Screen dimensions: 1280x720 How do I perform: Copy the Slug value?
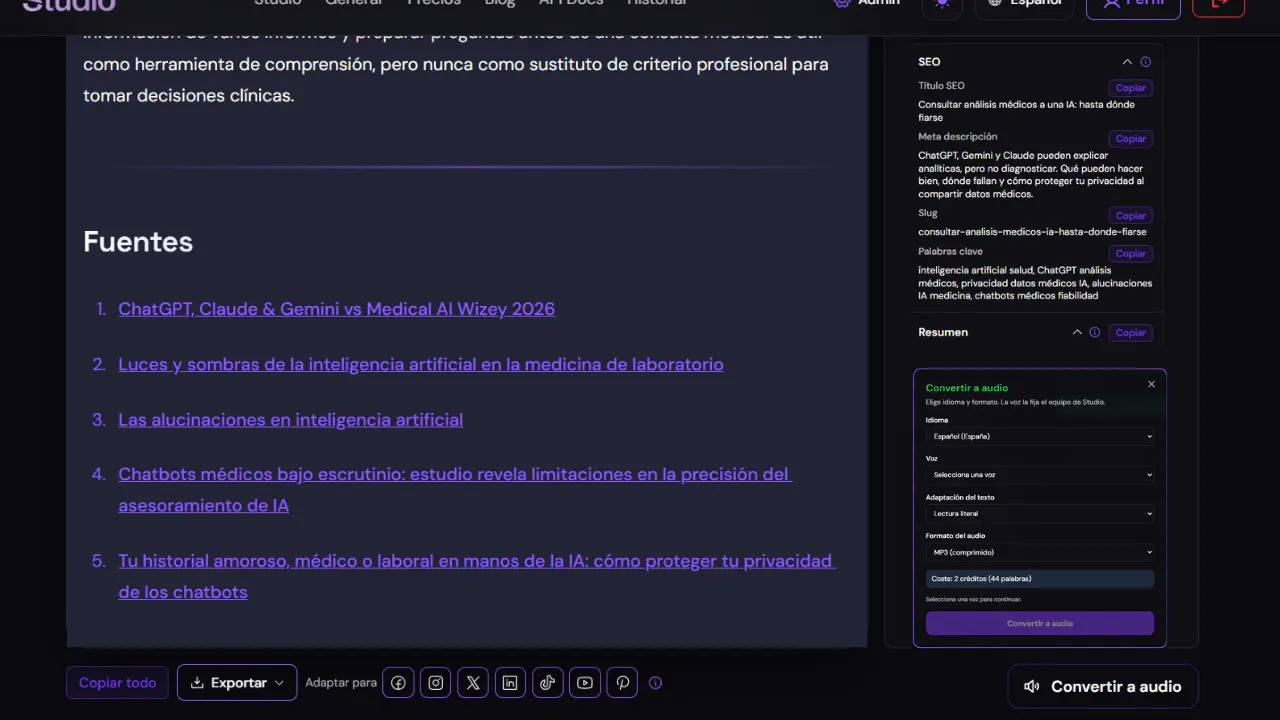tap(1130, 216)
